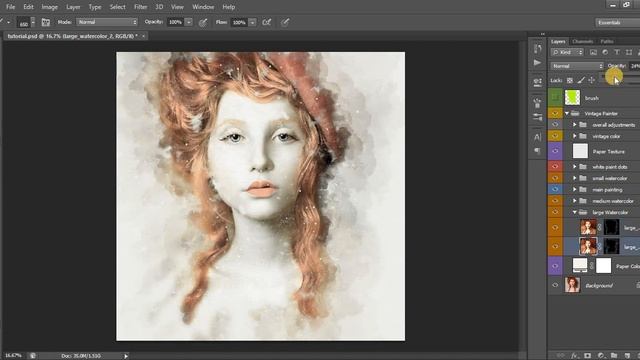
Task: Hide the Background layer
Action: coord(555,285)
